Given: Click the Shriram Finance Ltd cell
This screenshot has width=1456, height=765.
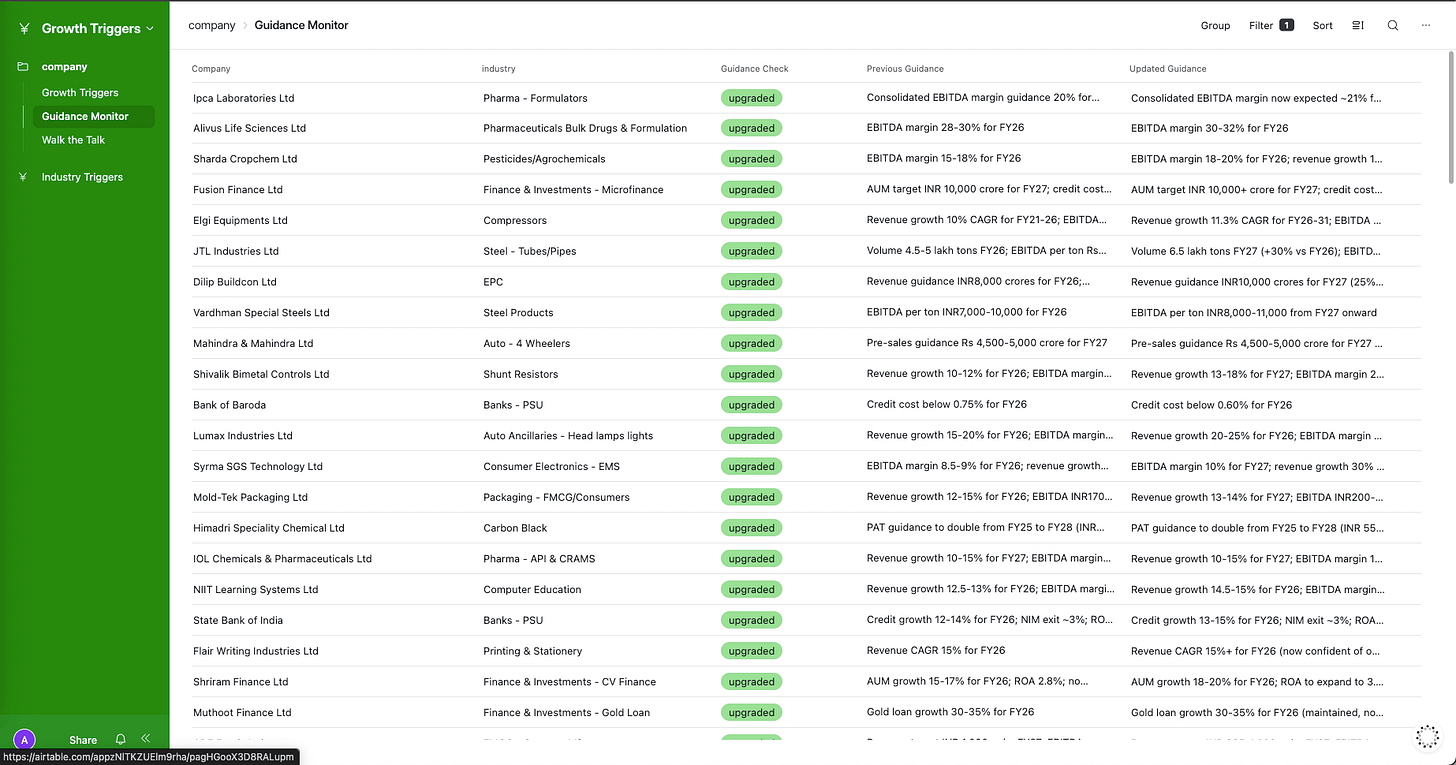Looking at the screenshot, I should pos(240,682).
